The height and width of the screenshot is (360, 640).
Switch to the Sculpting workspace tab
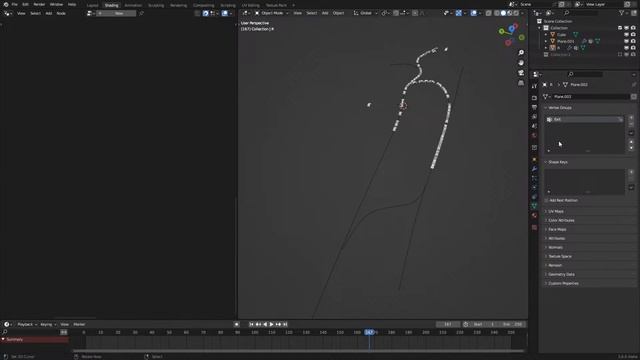(156, 5)
